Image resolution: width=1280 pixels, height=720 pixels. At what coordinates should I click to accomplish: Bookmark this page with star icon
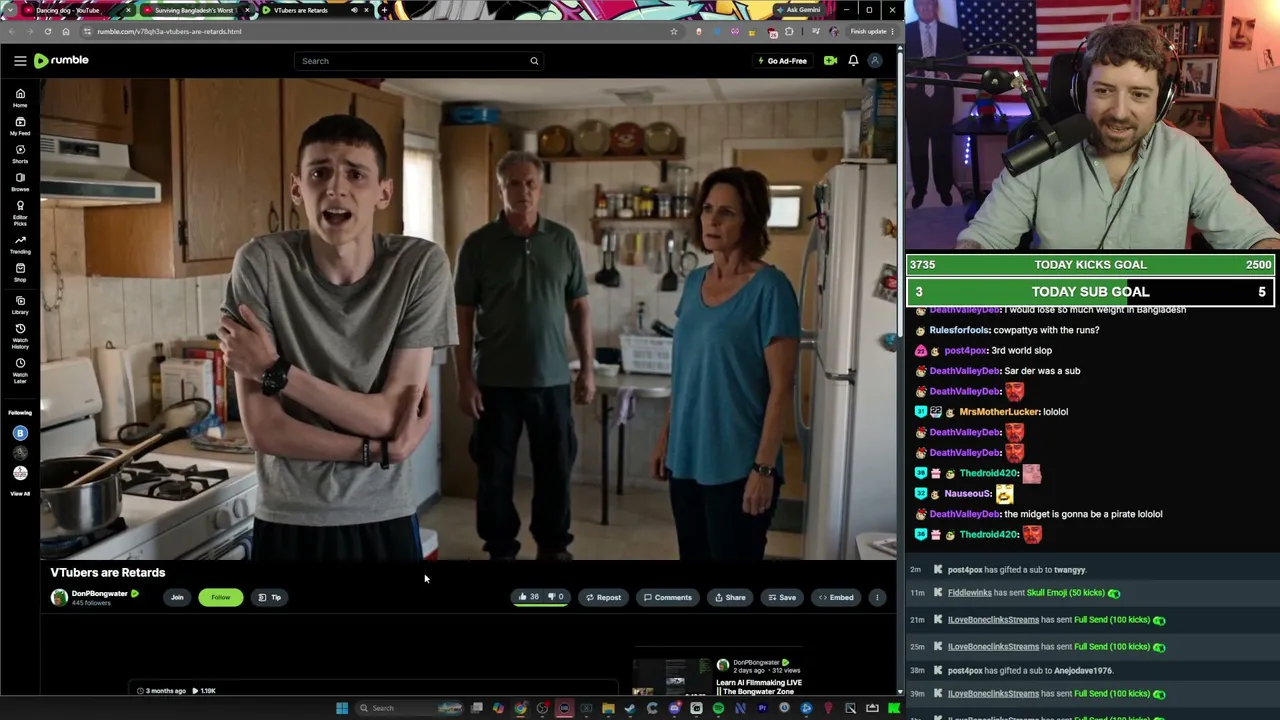pos(674,31)
